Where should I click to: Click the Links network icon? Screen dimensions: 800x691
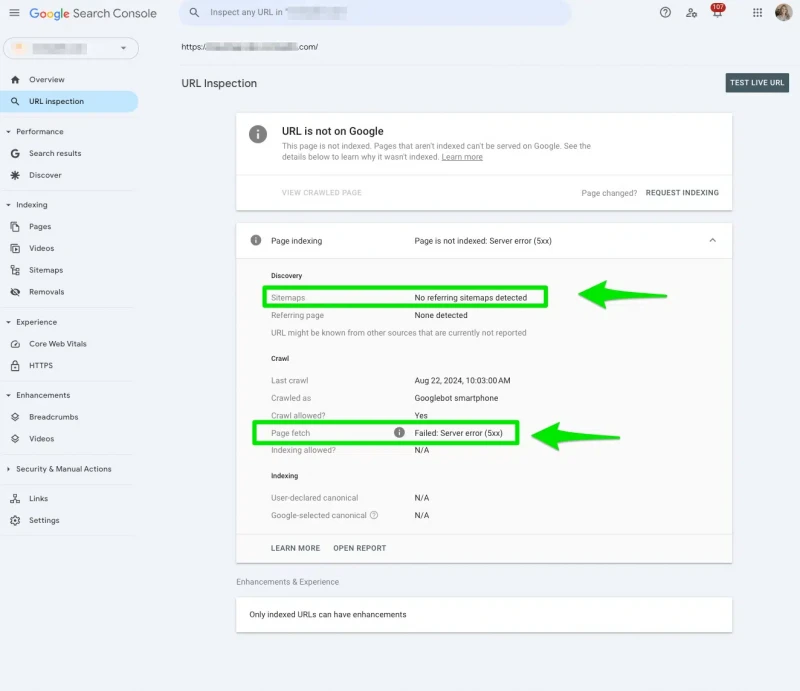[x=15, y=499]
